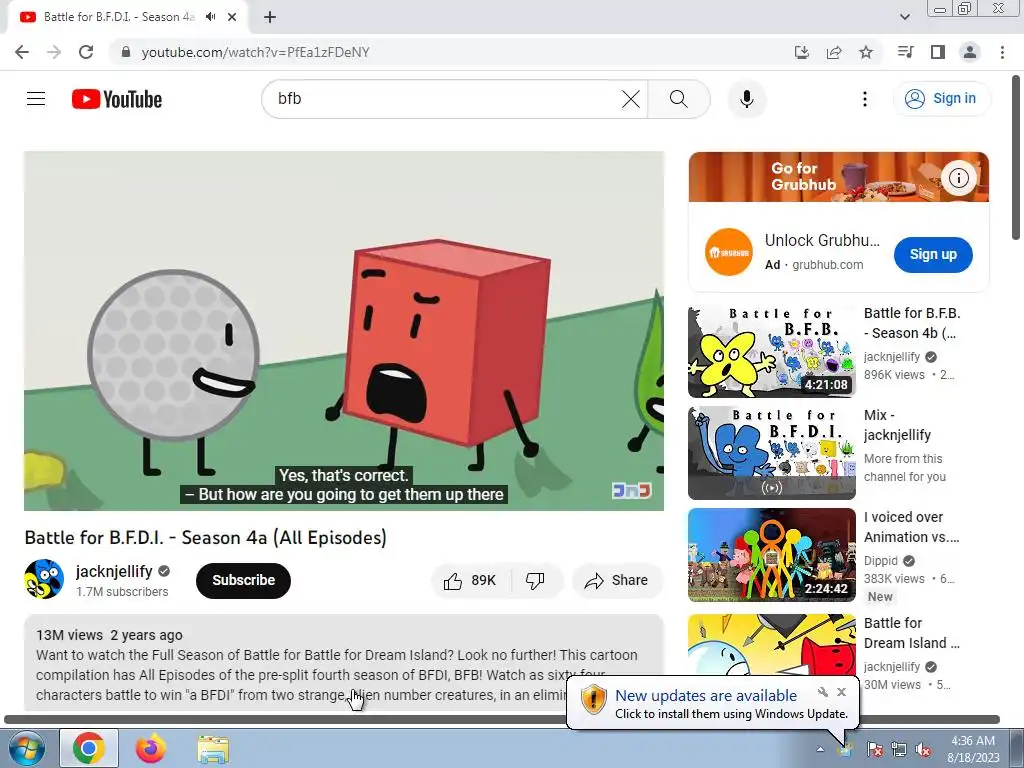Open the Mix - jacknjellify title
The height and width of the screenshot is (768, 1024).
(897, 425)
